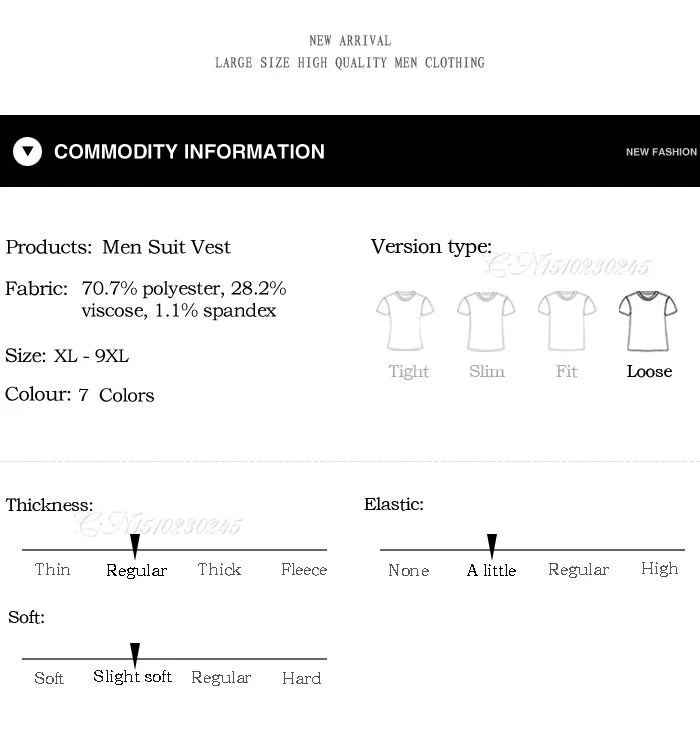Click the Tight fit t-shirt icon
Screen dimensions: 700x747
point(405,321)
